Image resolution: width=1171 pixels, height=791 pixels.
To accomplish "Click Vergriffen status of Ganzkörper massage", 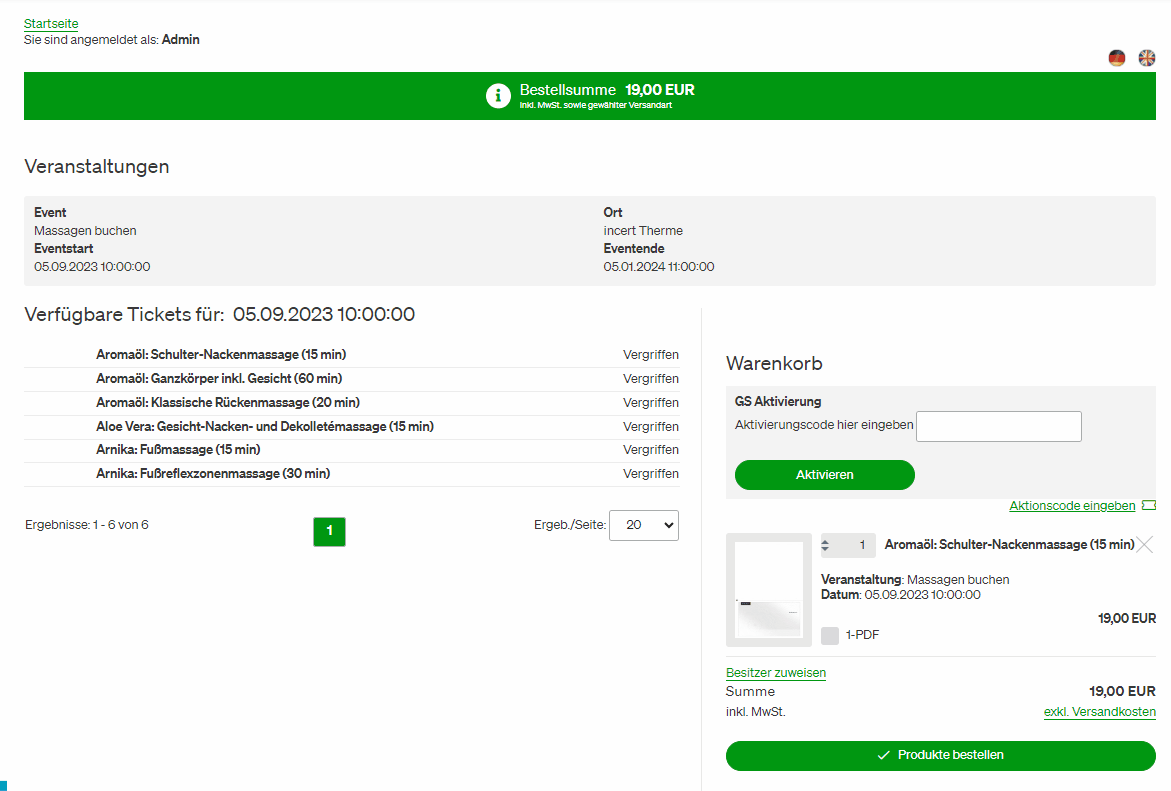I will (650, 379).
